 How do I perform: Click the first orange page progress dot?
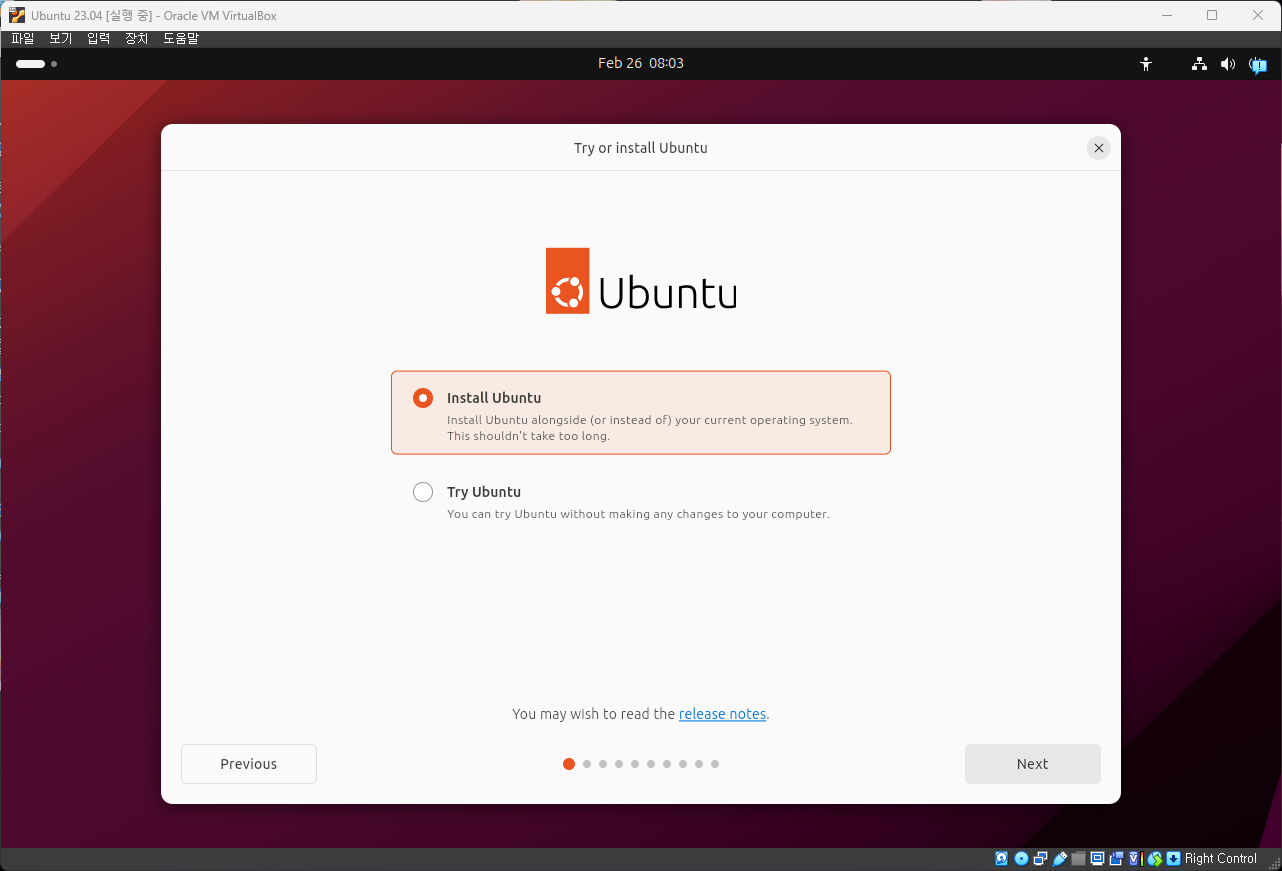pos(569,764)
